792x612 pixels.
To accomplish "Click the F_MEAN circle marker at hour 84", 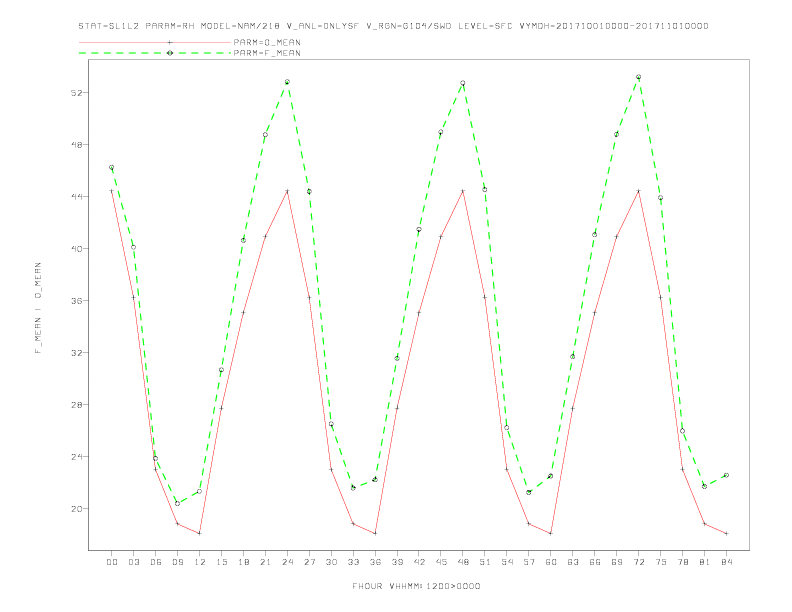I will pos(726,475).
